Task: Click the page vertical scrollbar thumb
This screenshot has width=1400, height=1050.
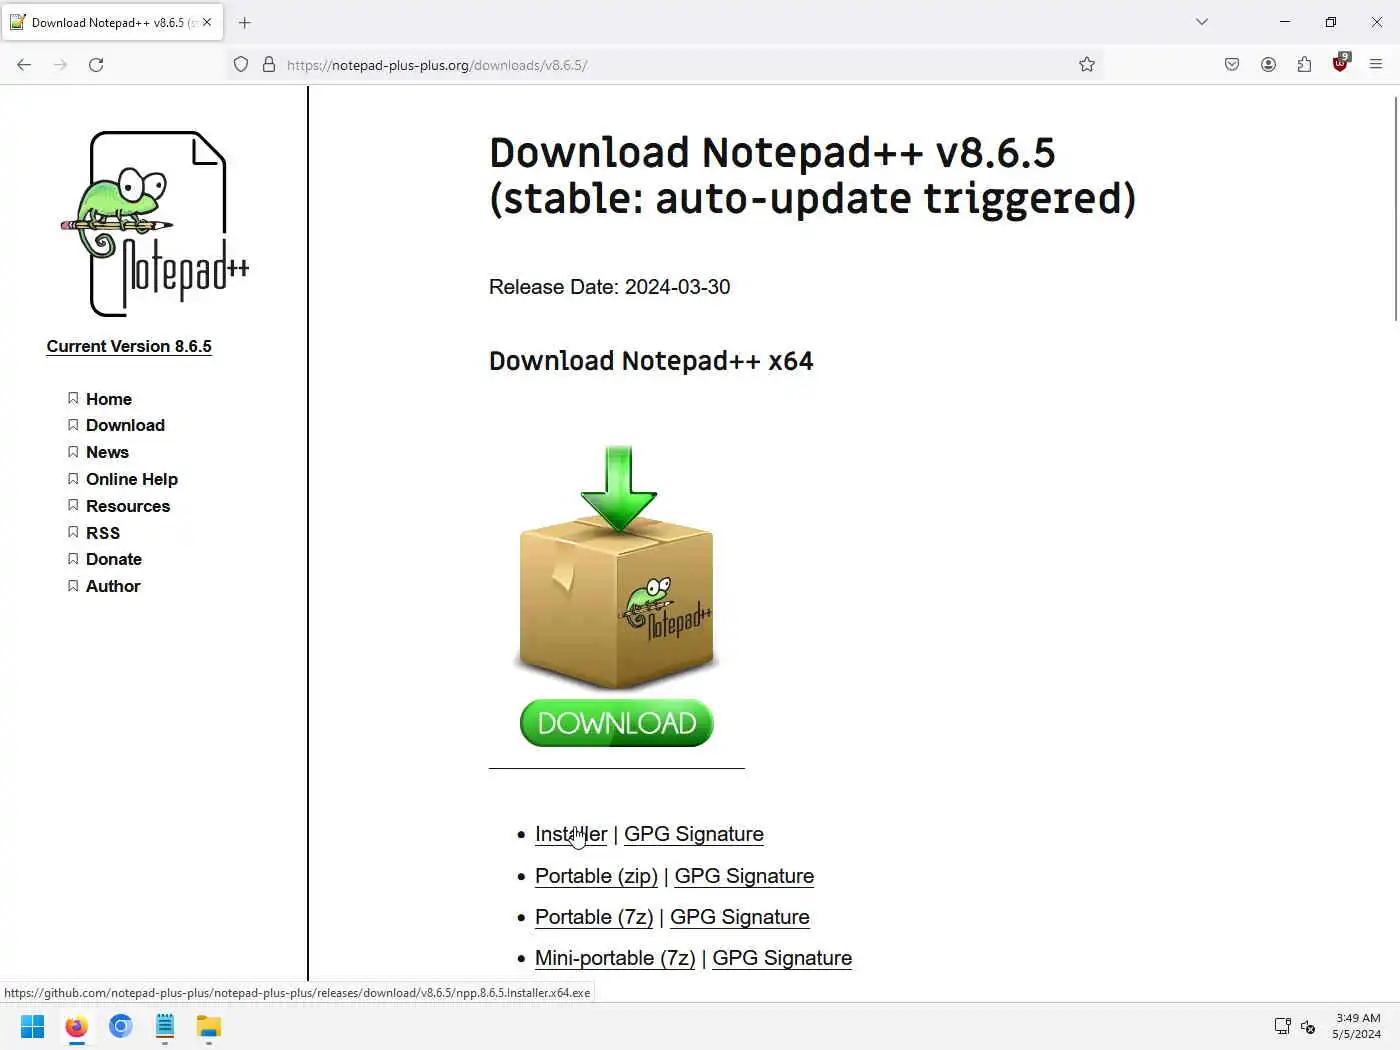Action: 1396,209
